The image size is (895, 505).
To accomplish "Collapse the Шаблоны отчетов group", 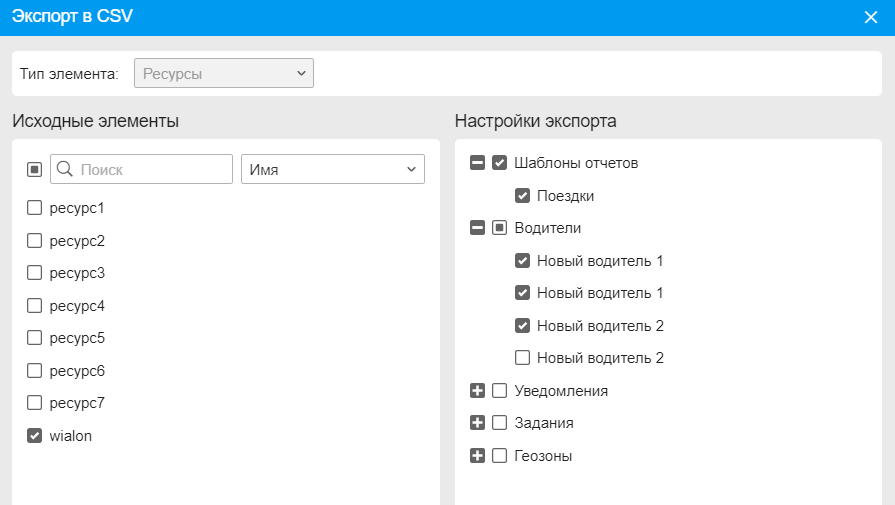I will 477,163.
